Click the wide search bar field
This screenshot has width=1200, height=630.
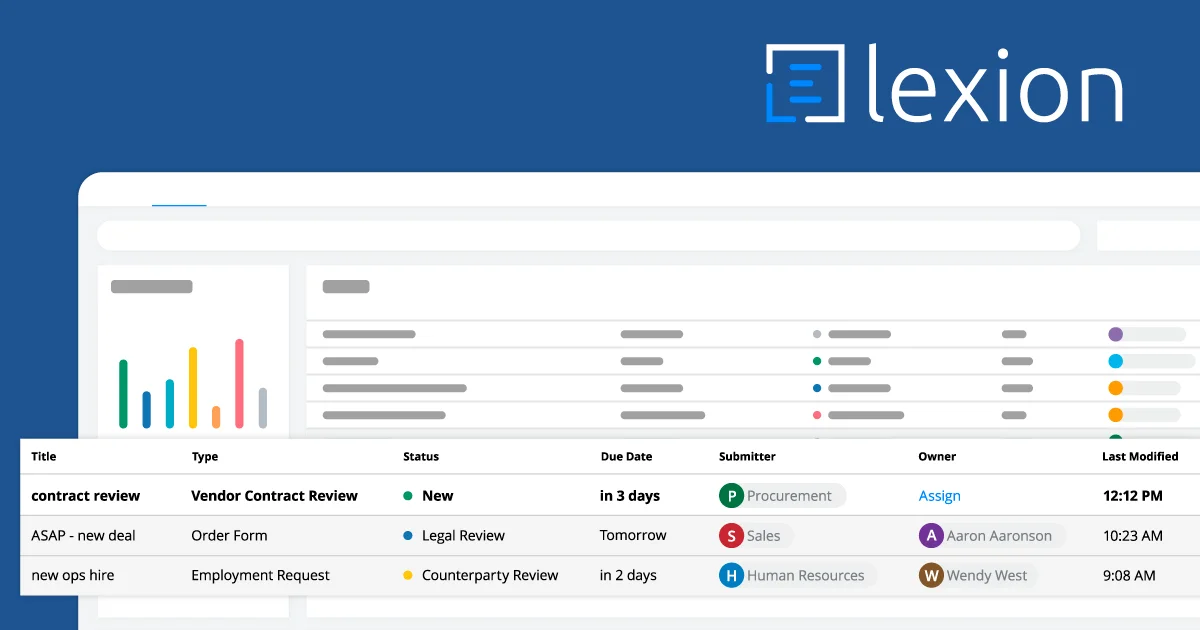pos(588,236)
